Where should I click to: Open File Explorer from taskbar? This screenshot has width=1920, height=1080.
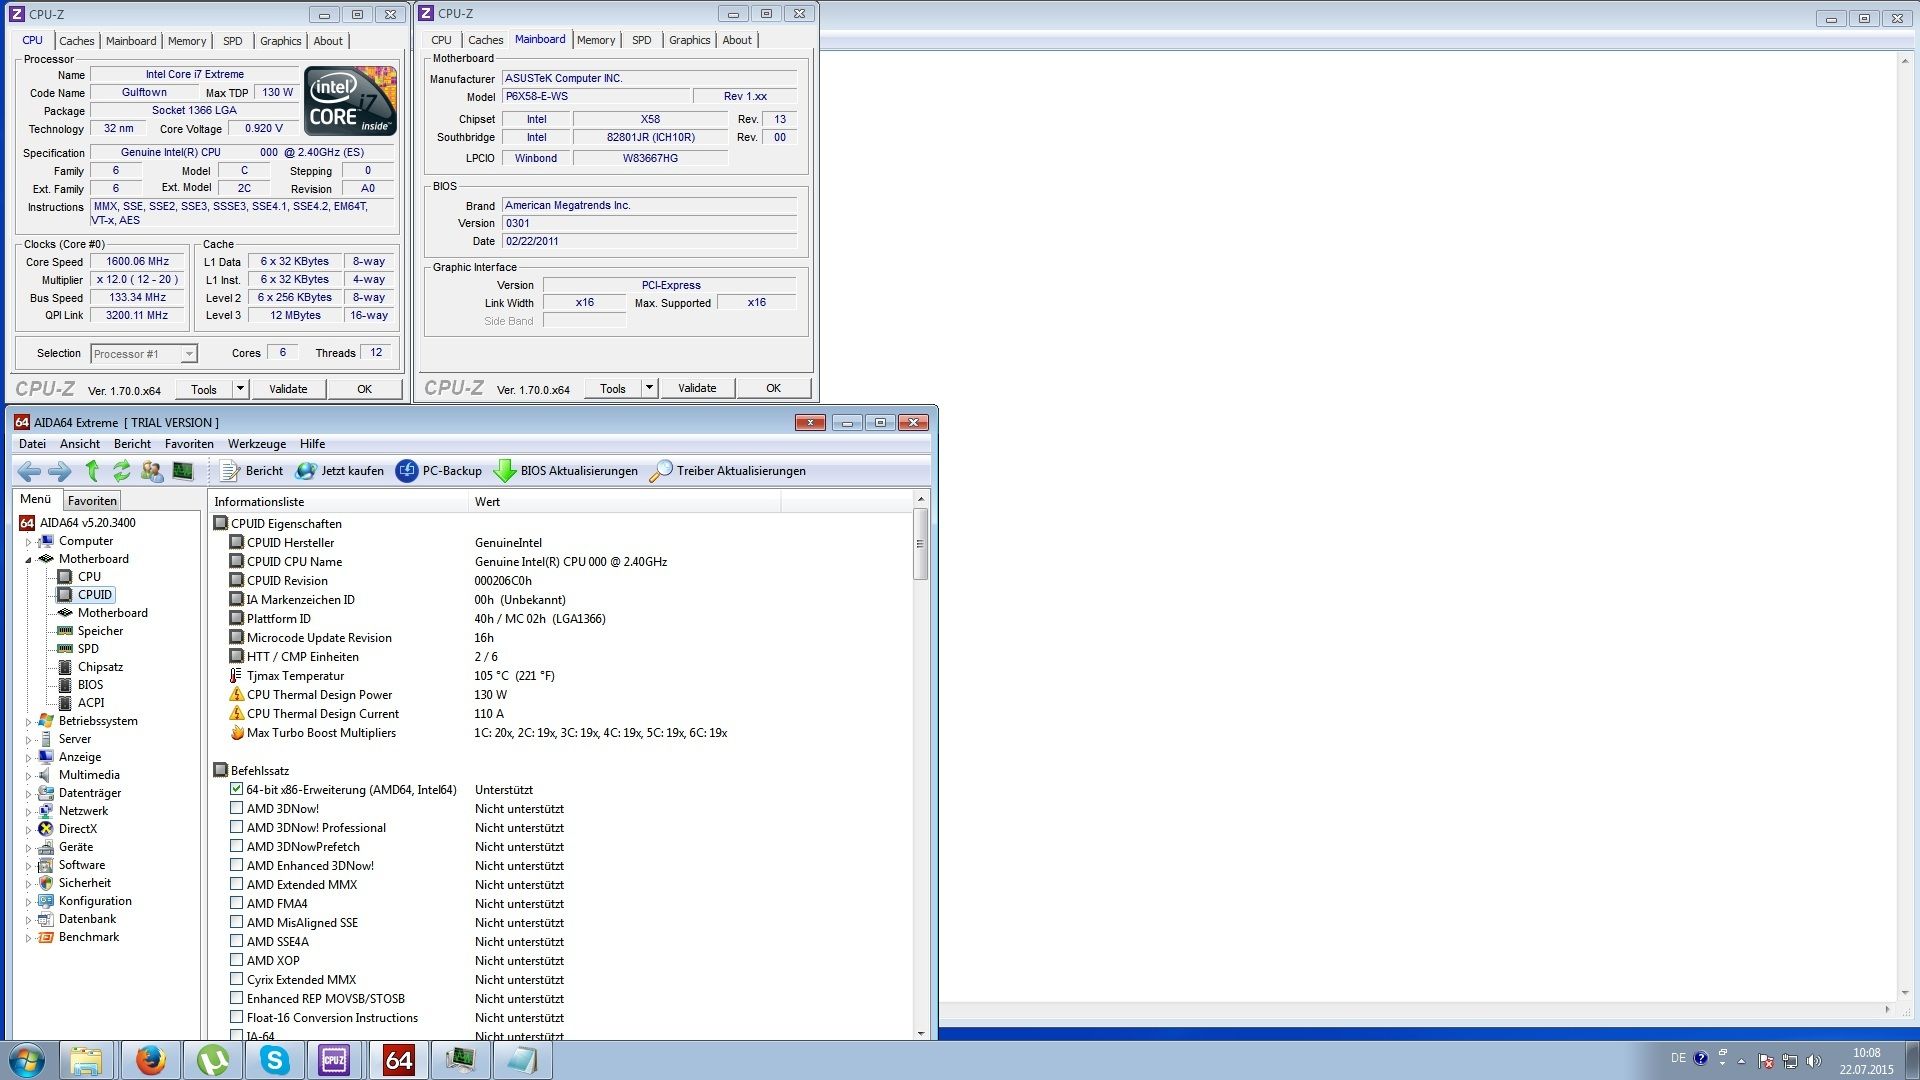click(87, 1060)
